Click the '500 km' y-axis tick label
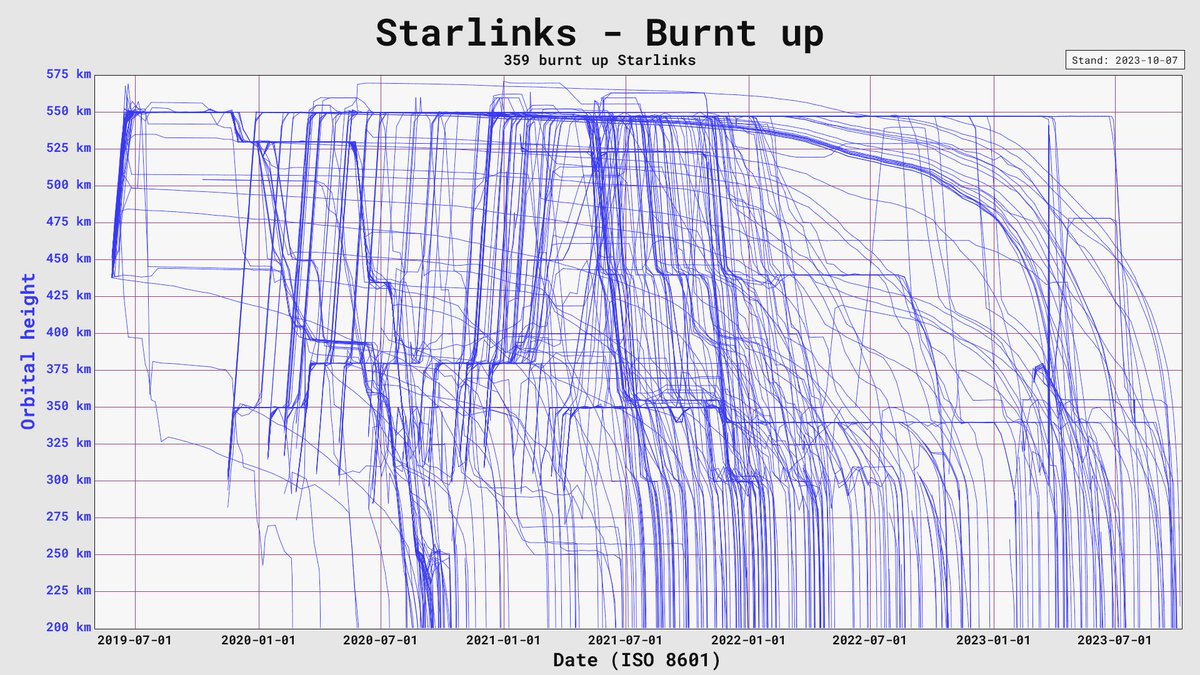 coord(68,185)
